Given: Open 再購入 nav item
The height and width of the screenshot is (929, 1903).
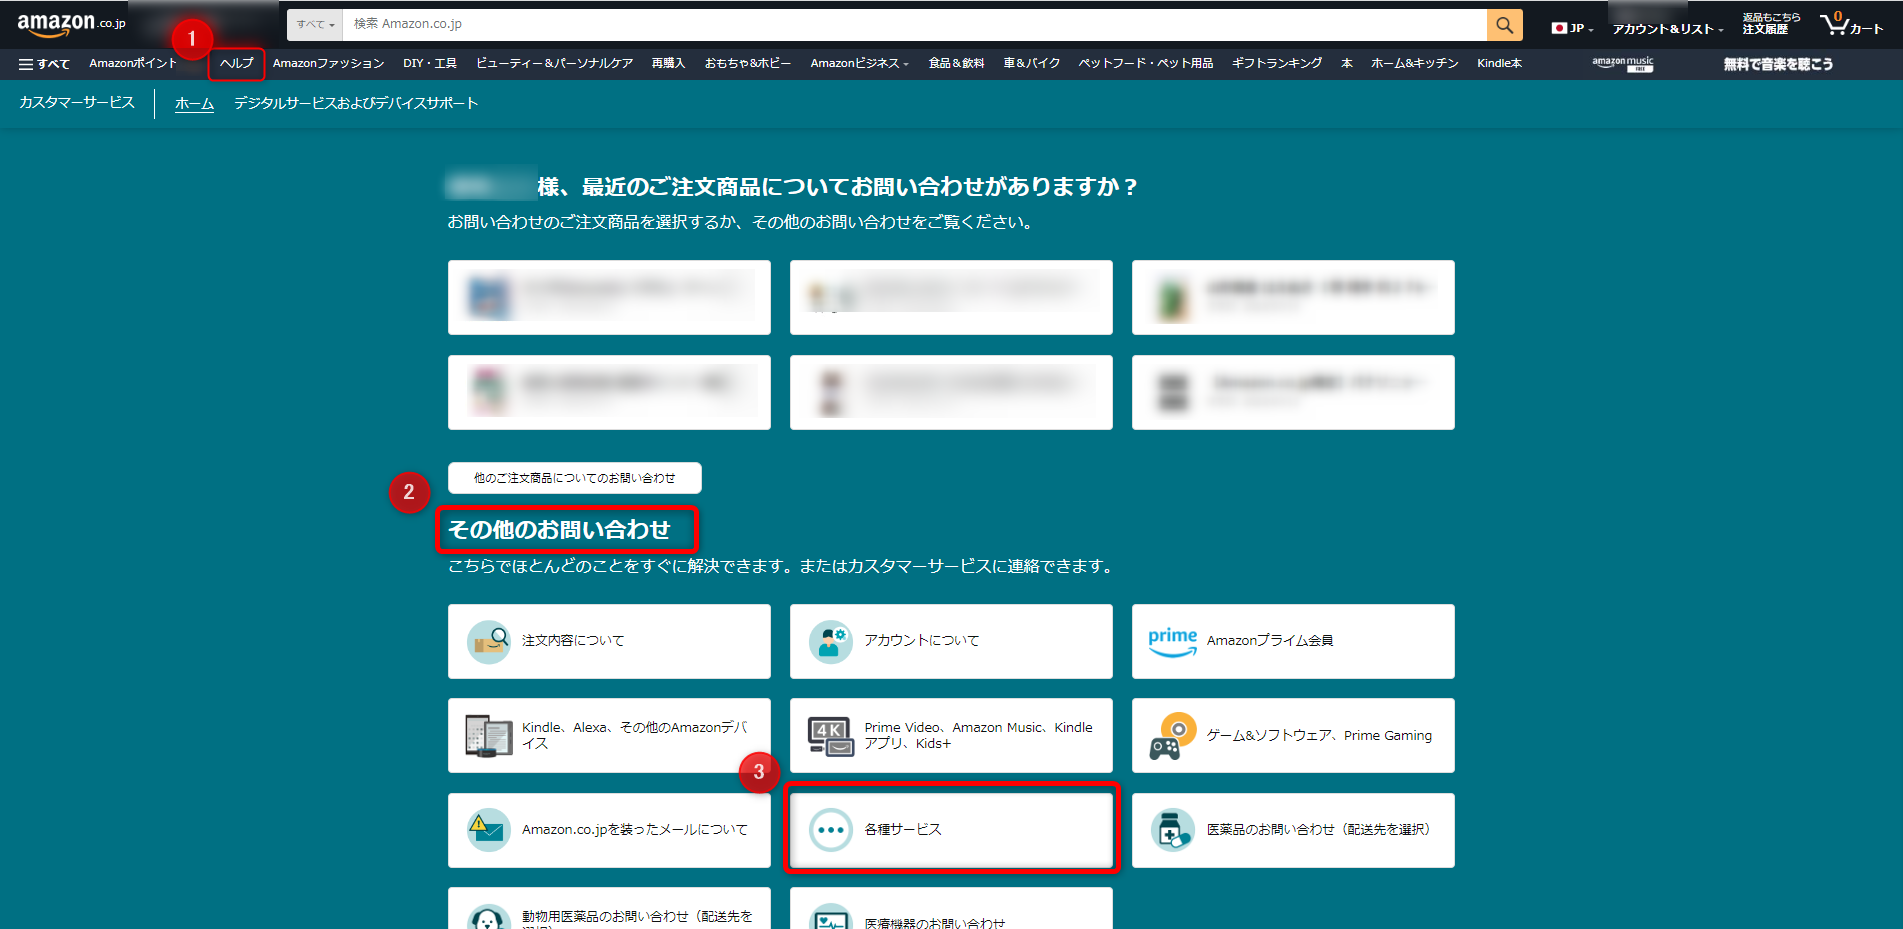Looking at the screenshot, I should pos(668,64).
